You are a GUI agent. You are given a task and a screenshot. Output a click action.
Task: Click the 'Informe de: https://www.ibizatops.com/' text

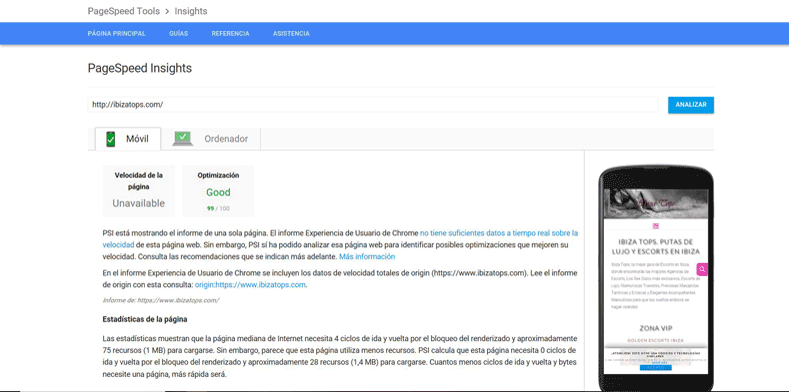tap(161, 300)
